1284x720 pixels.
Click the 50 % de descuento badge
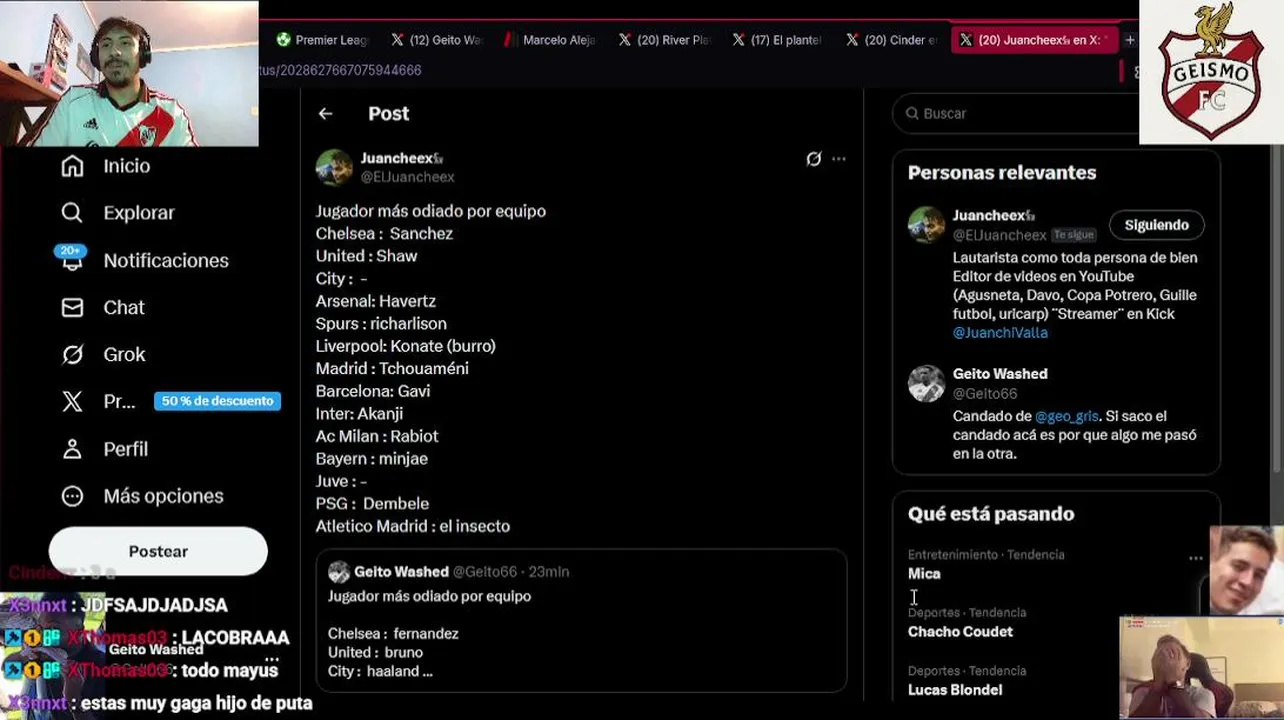(x=217, y=401)
